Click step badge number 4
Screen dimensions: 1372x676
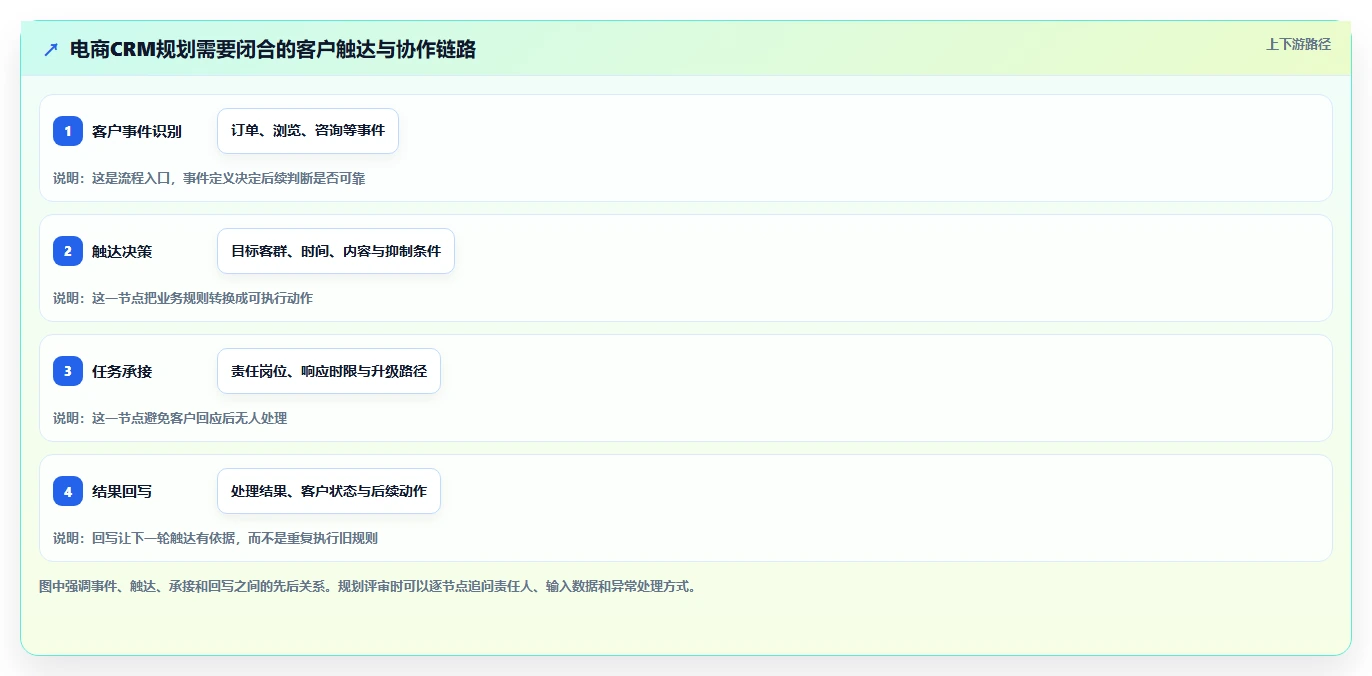[68, 491]
